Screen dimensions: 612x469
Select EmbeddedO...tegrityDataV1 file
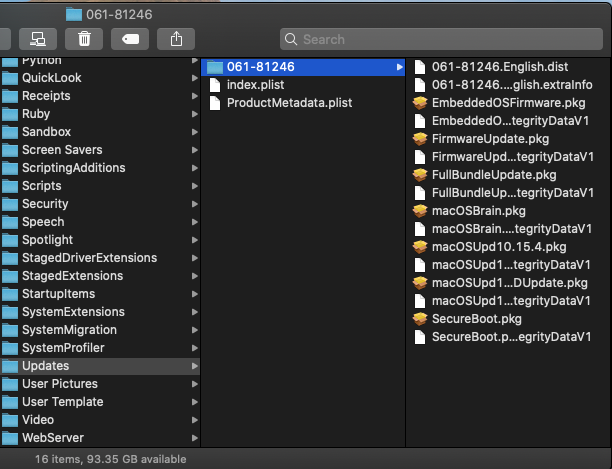pos(509,121)
